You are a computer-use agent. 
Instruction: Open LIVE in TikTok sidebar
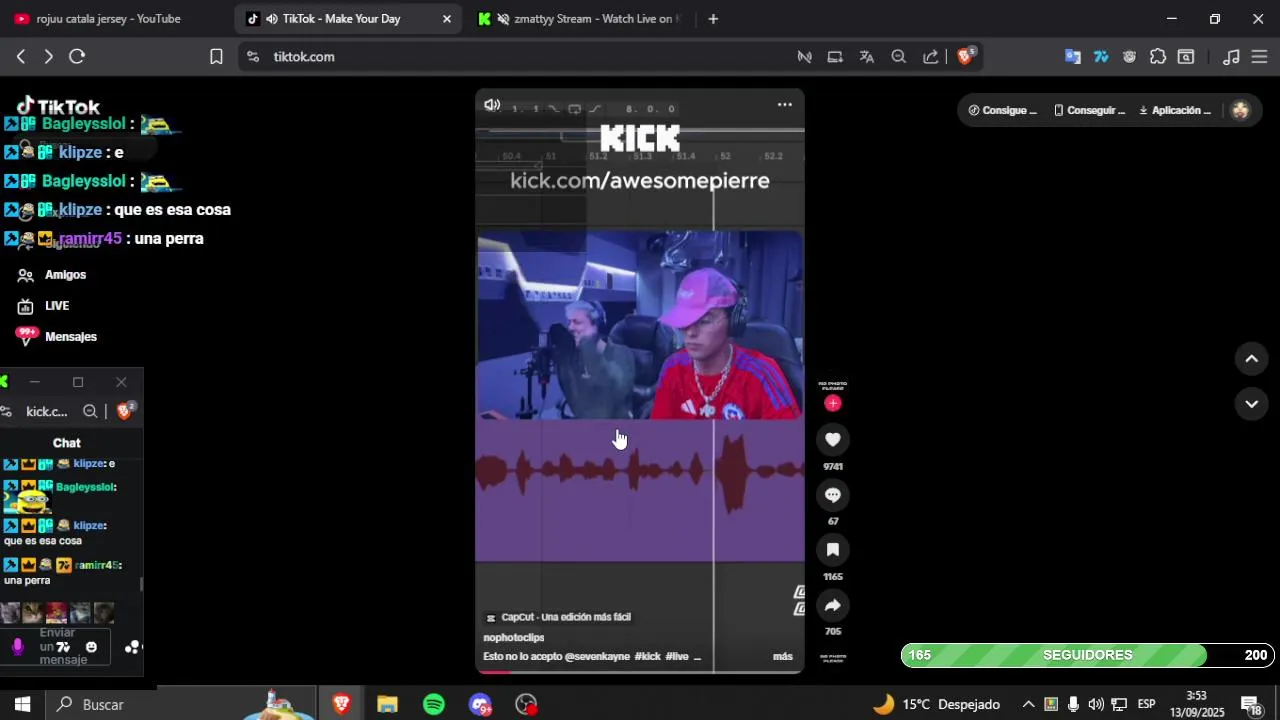pos(43,306)
